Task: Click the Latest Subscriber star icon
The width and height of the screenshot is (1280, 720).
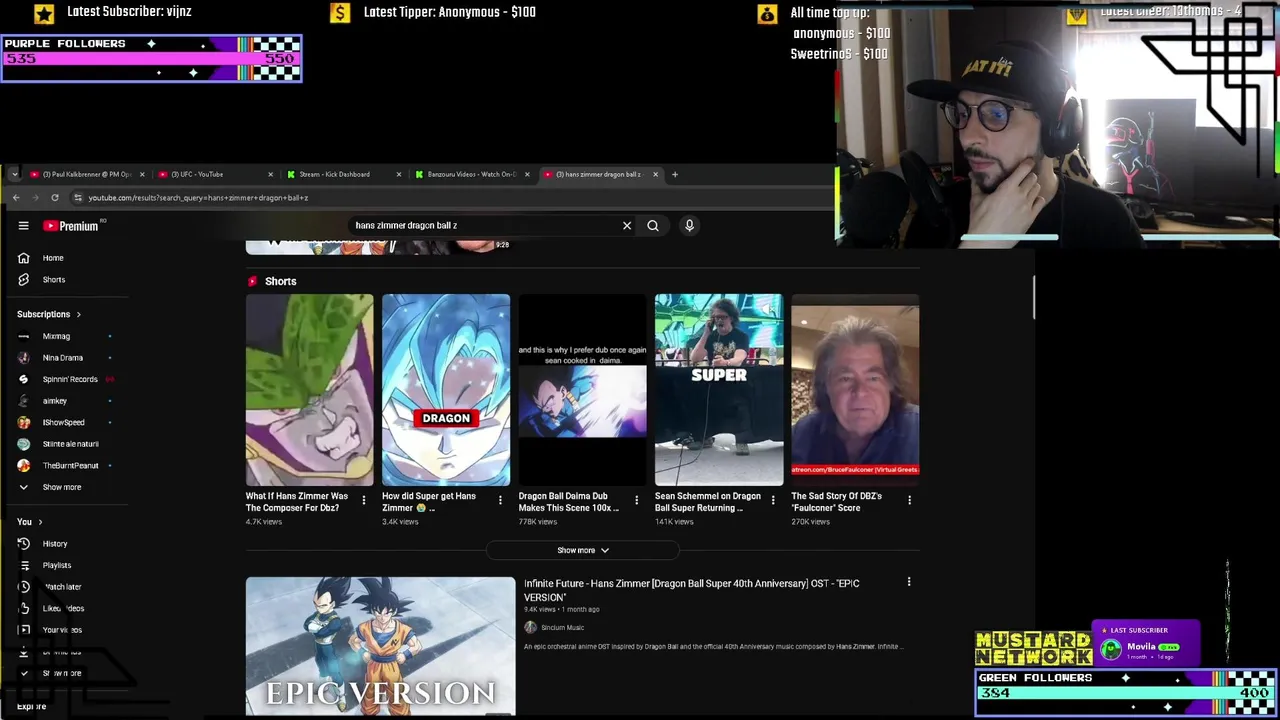Action: pos(43,13)
